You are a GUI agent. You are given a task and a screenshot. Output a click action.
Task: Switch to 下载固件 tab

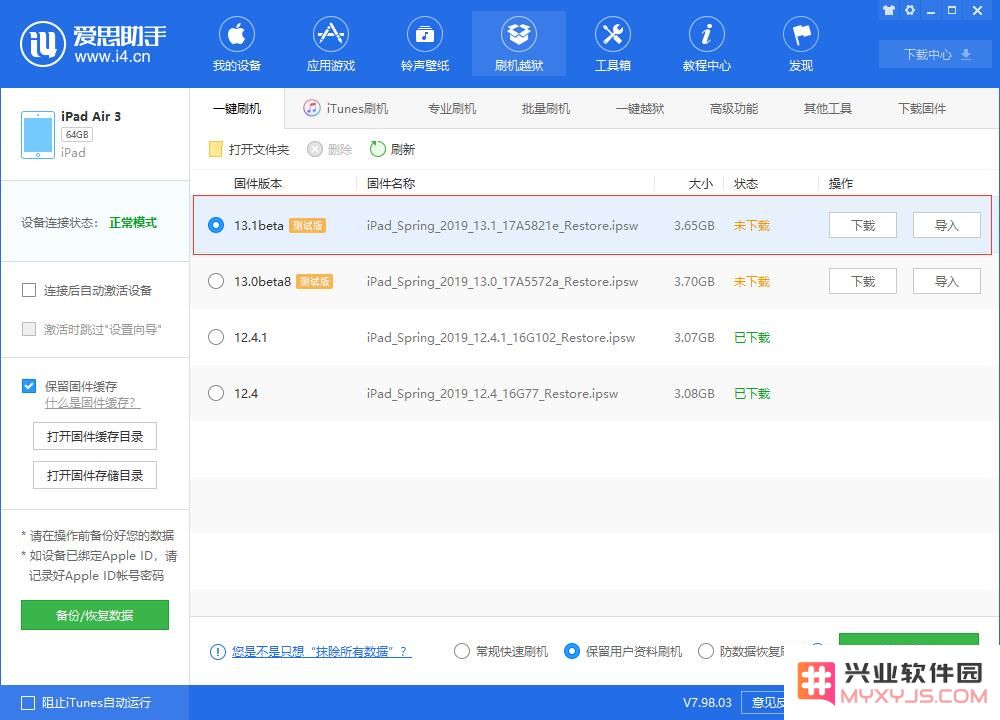922,108
